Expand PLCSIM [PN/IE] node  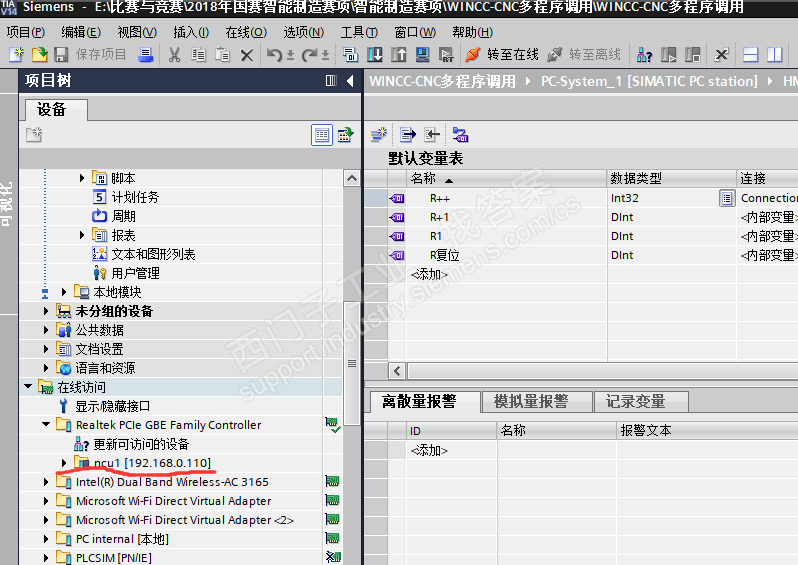coord(46,557)
